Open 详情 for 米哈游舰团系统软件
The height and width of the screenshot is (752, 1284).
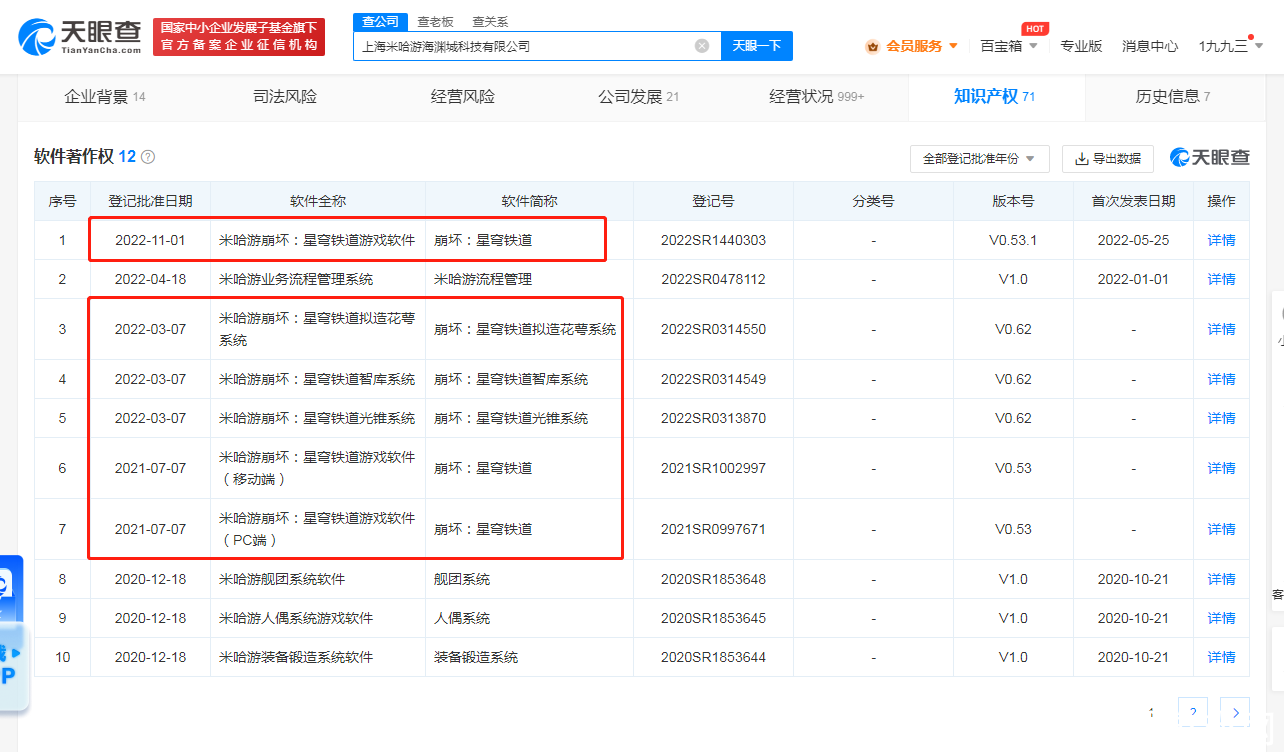[x=1221, y=579]
